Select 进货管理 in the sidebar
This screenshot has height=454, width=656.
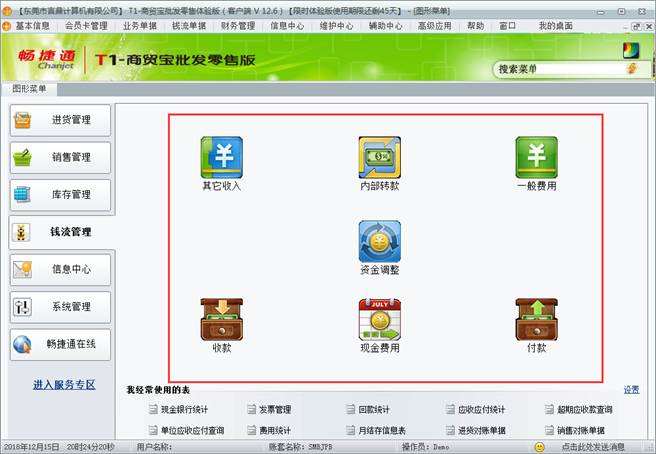61,120
